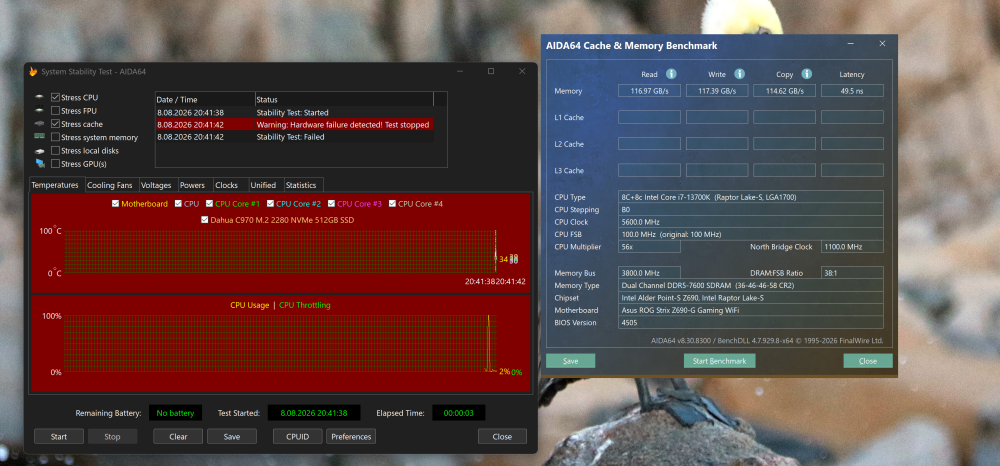This screenshot has width=1000, height=466.
Task: Click the Memory Read value 116.97 GB/s
Action: (649, 91)
